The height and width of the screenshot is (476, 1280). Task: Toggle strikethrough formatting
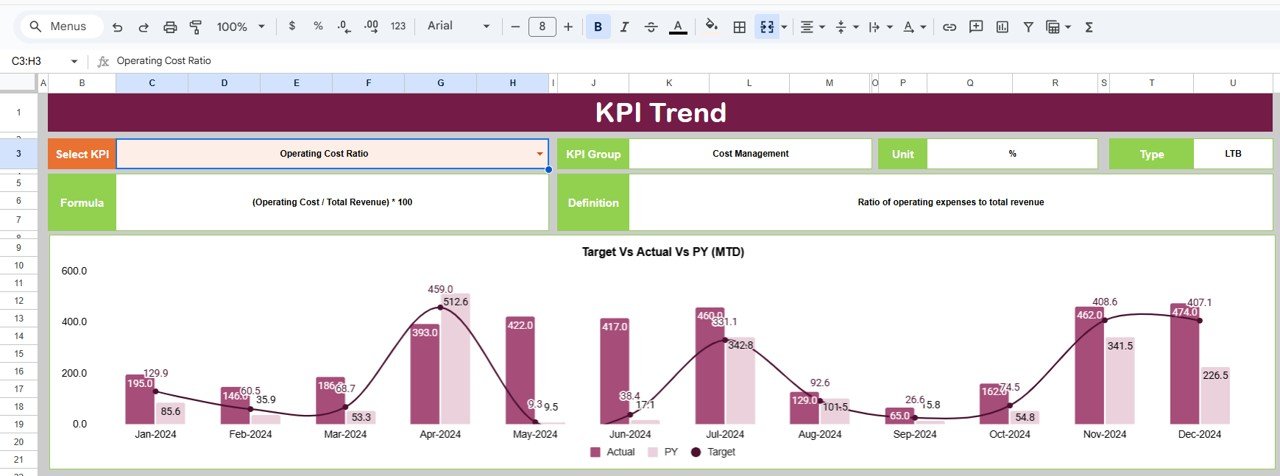point(651,27)
